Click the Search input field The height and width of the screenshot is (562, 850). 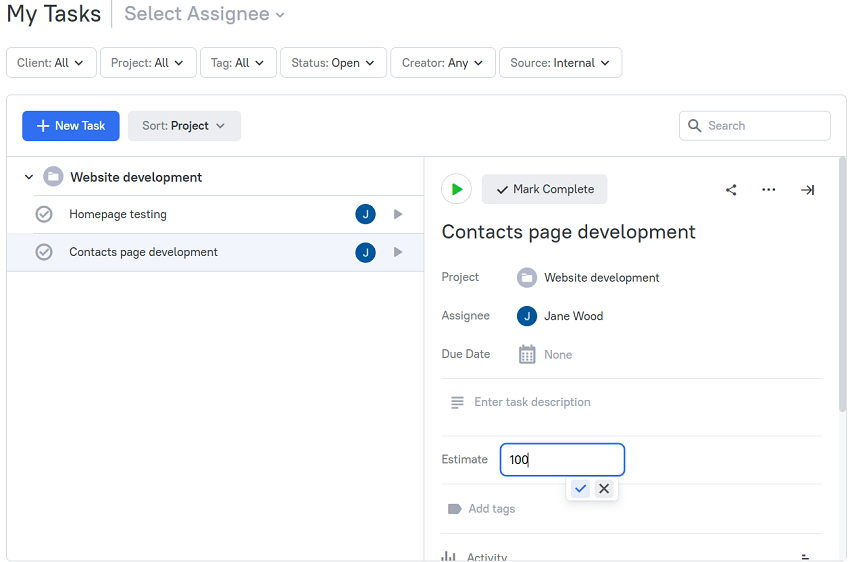[x=755, y=126]
